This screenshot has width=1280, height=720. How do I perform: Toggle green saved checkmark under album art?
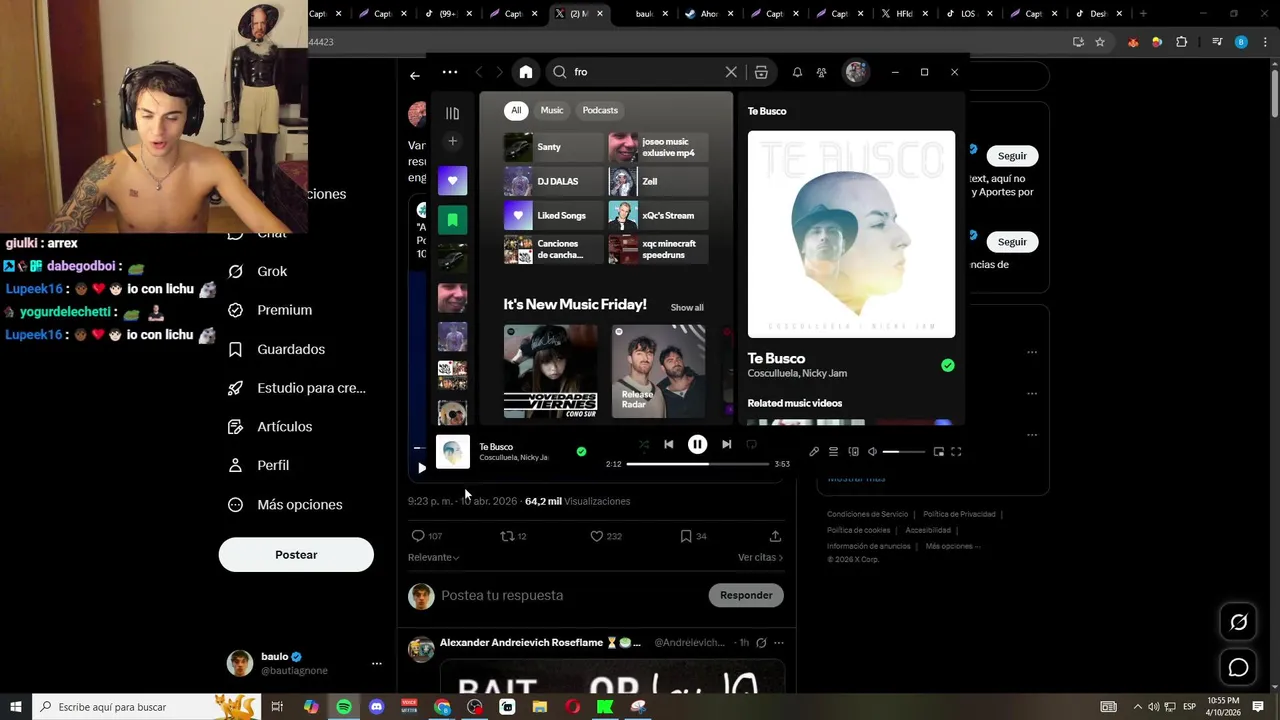pyautogui.click(x=947, y=366)
